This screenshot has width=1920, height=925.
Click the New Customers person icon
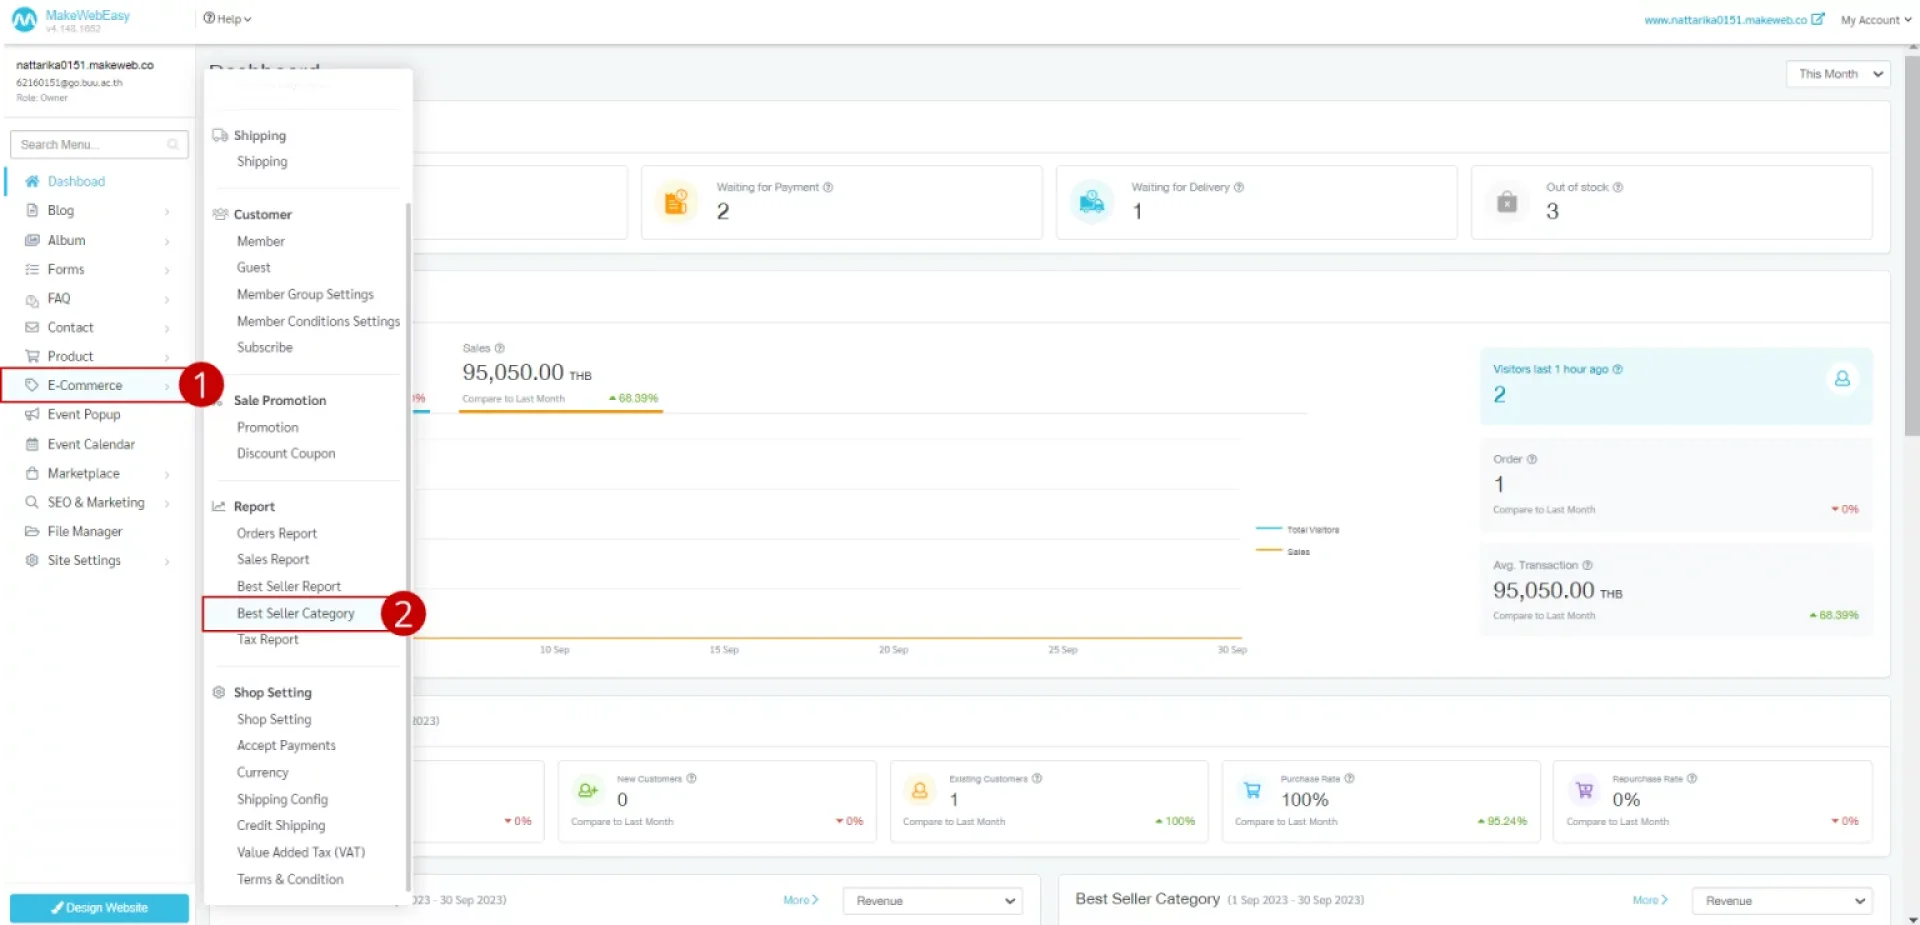pyautogui.click(x=588, y=790)
